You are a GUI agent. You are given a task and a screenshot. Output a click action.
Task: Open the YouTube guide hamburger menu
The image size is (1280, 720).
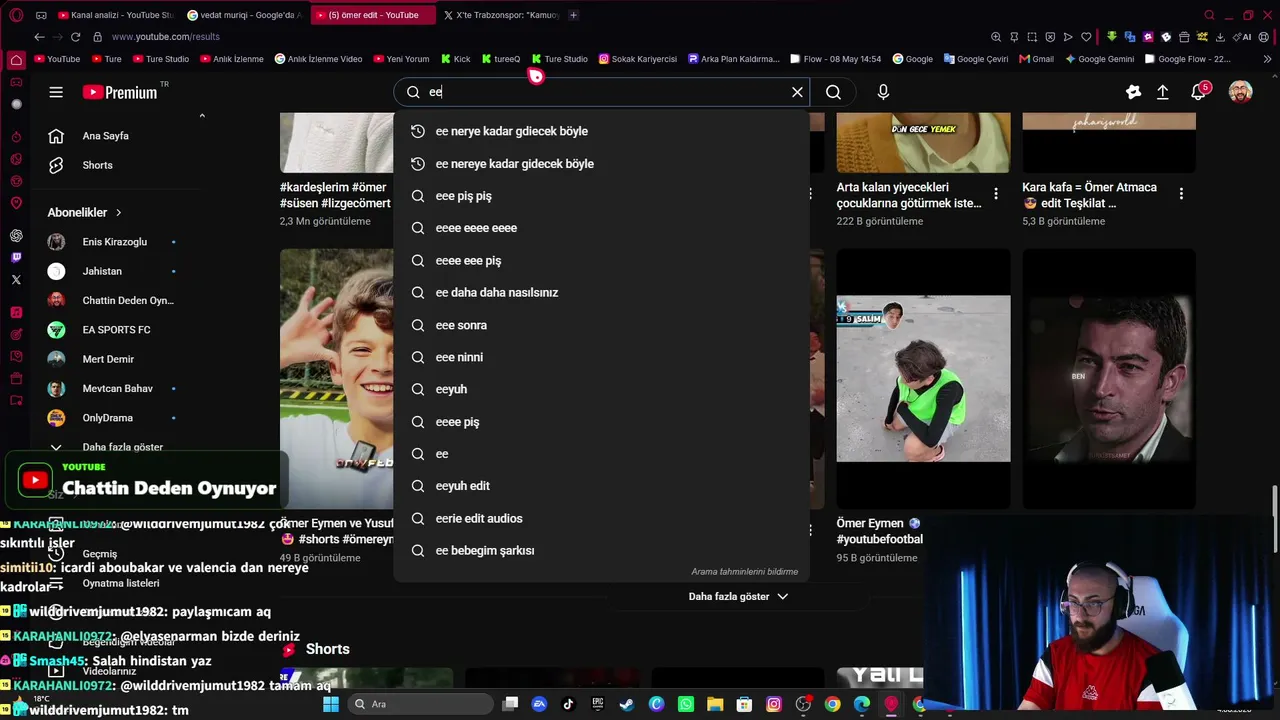click(56, 92)
